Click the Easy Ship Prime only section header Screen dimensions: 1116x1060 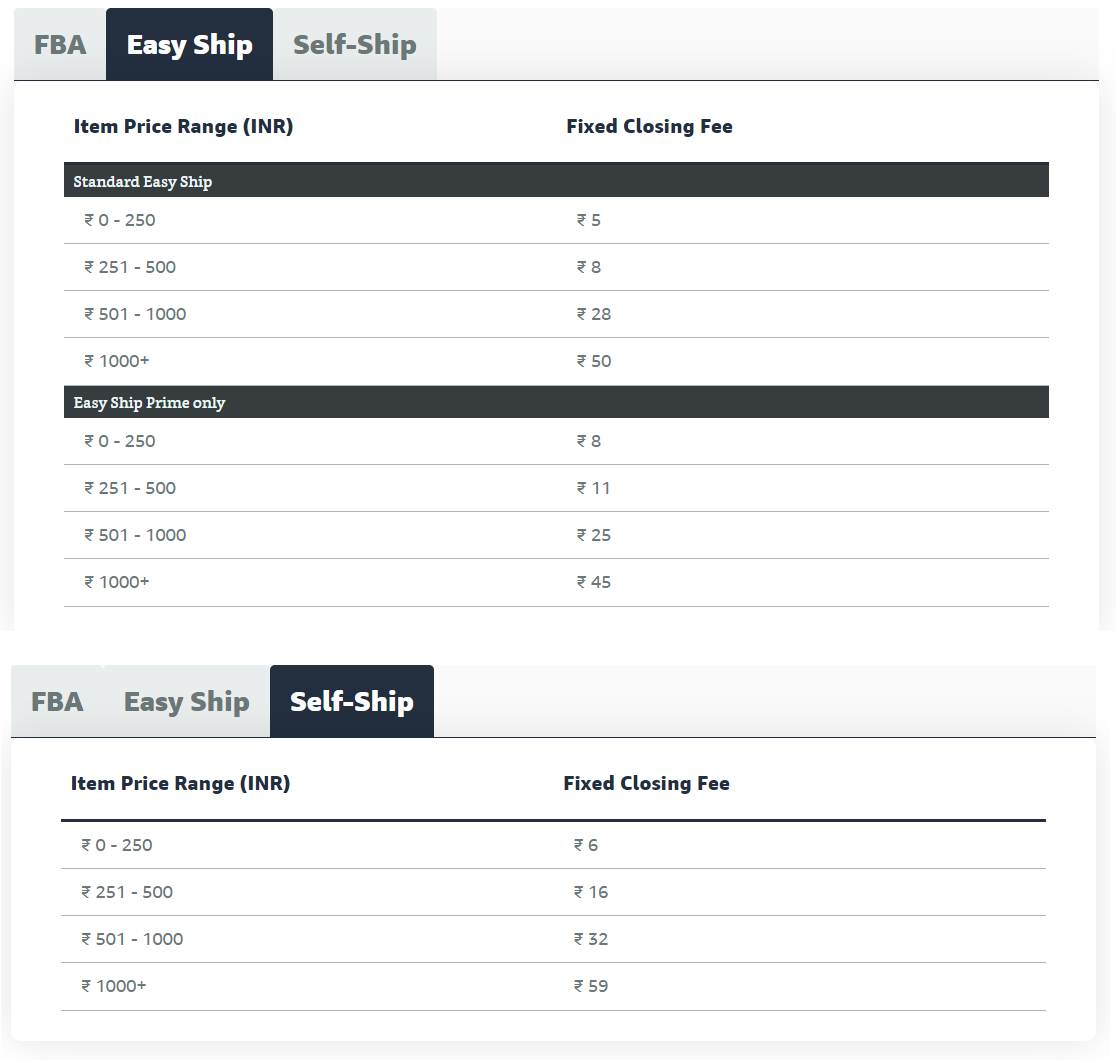pos(556,402)
